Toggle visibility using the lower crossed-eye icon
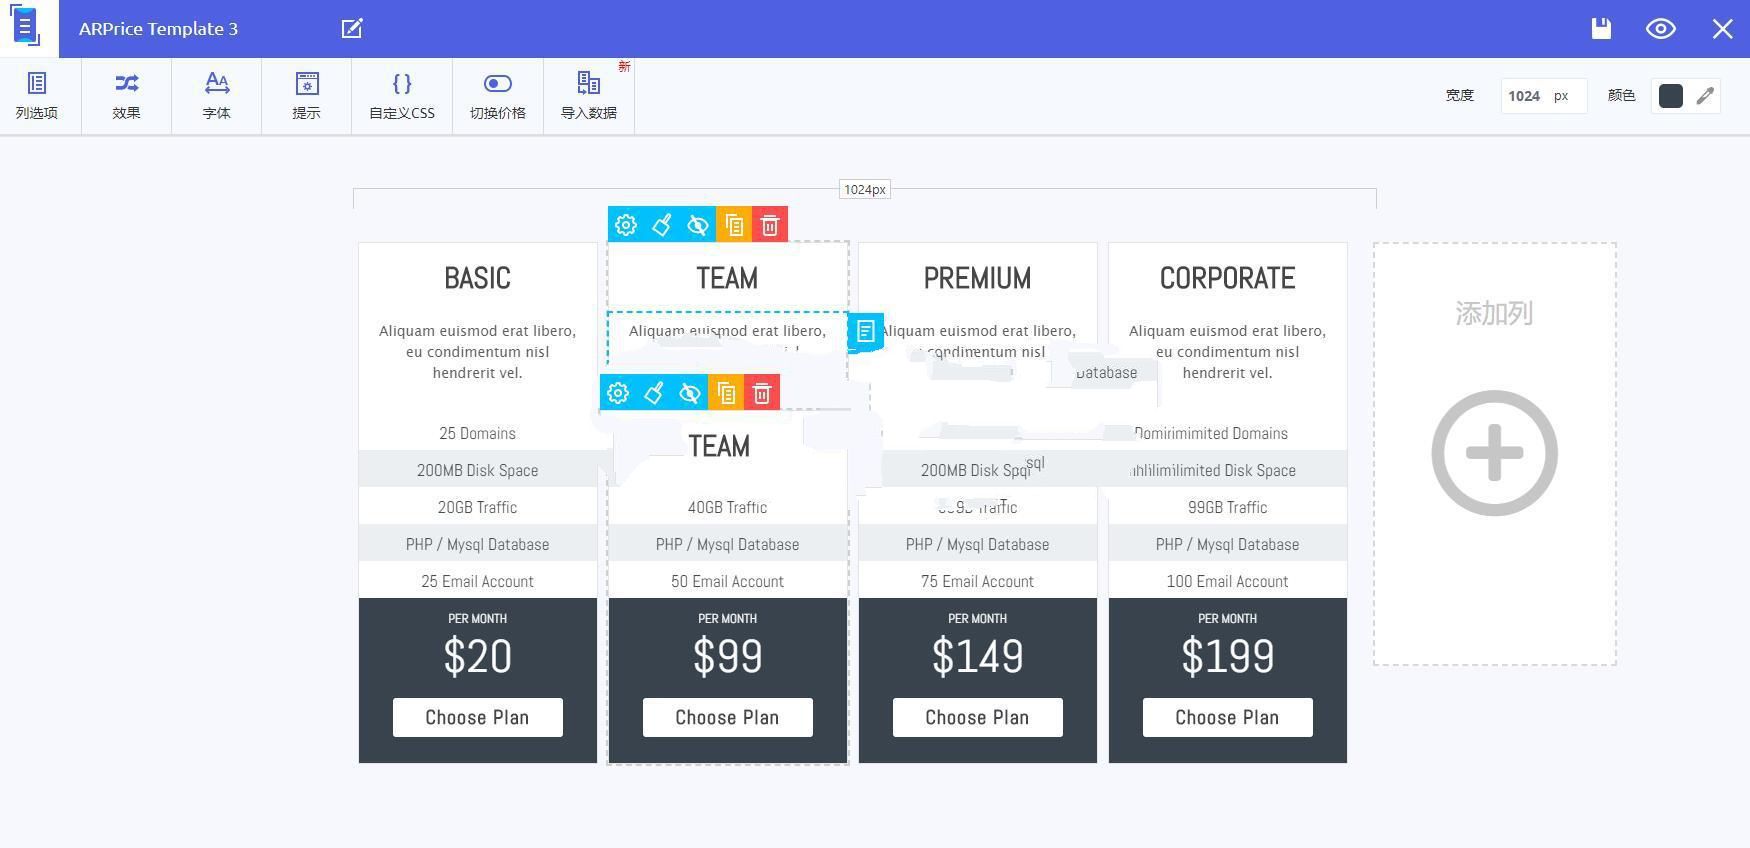 [690, 393]
